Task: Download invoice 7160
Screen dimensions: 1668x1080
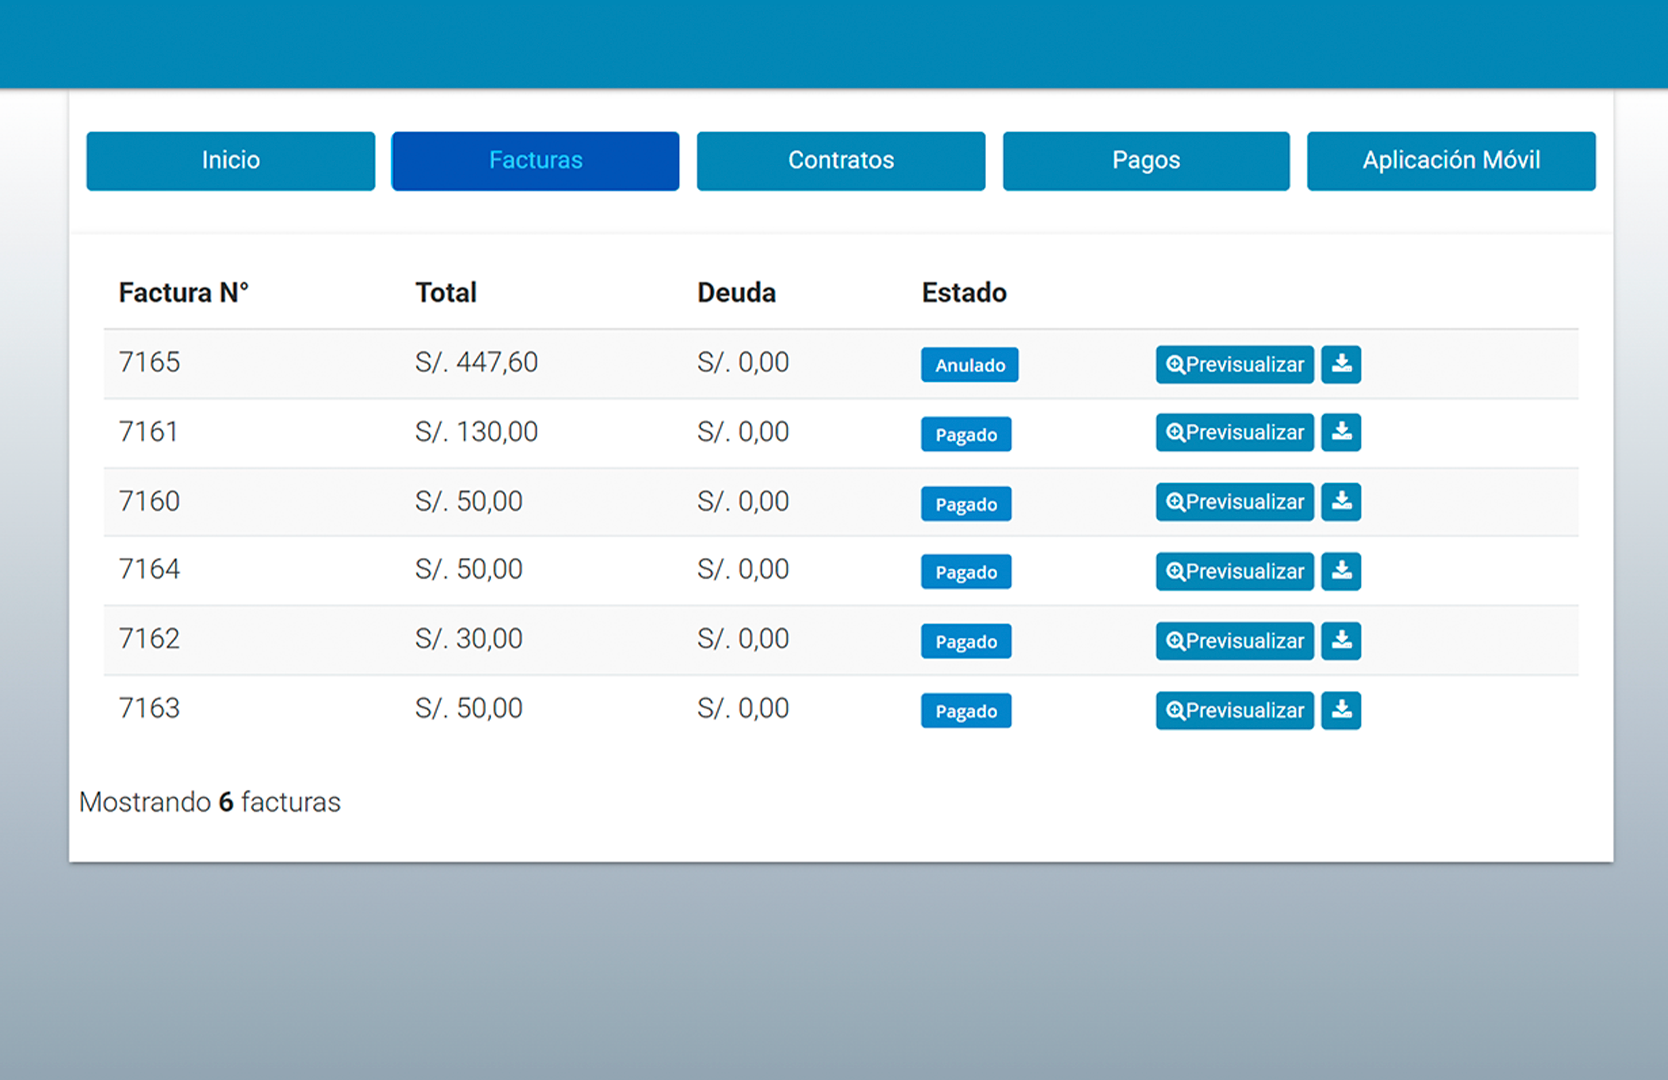Action: (x=1340, y=502)
